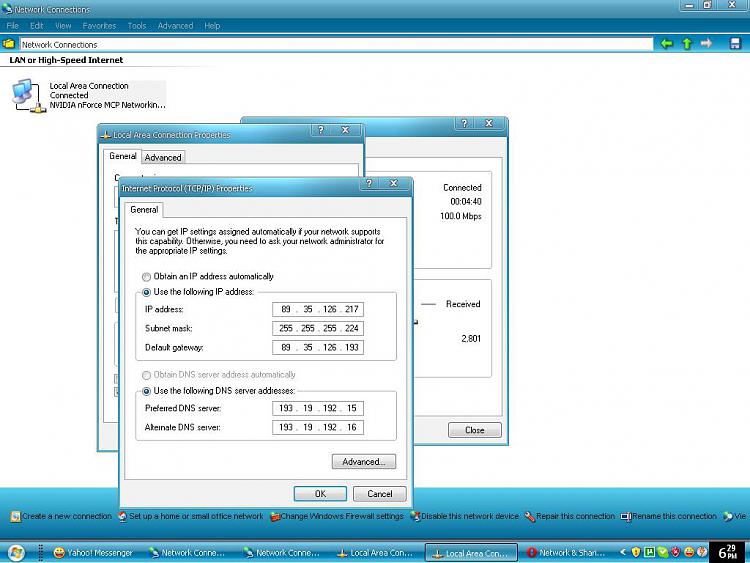750x563 pixels.
Task: Open the Tools menu
Action: (137, 25)
